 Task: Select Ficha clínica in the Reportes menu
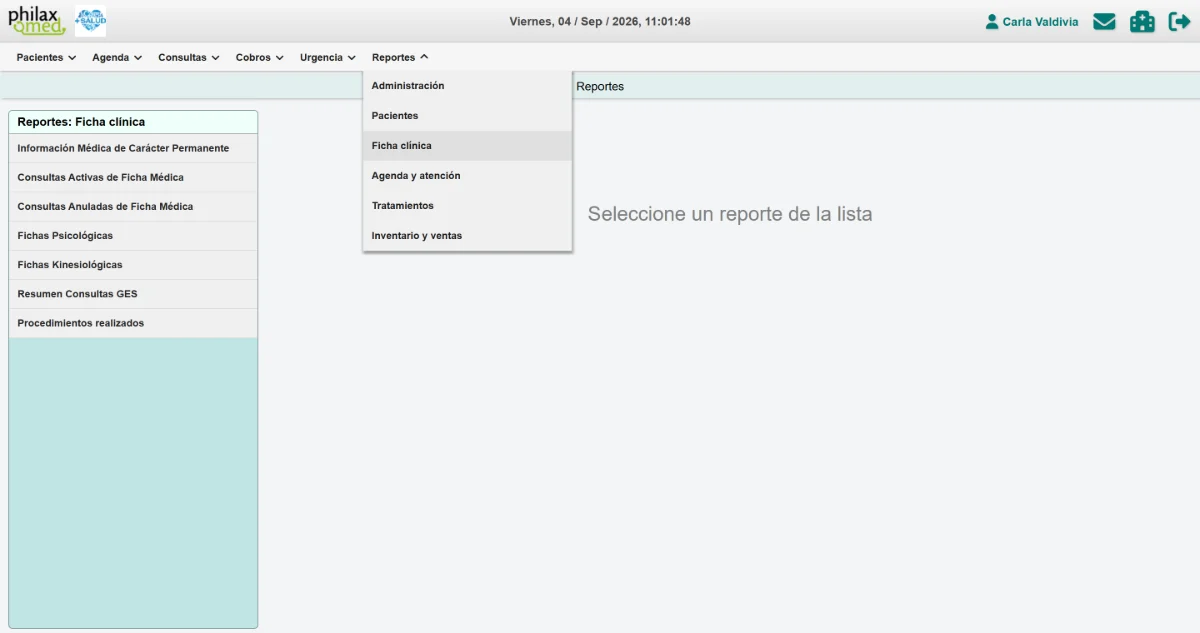pyautogui.click(x=467, y=146)
